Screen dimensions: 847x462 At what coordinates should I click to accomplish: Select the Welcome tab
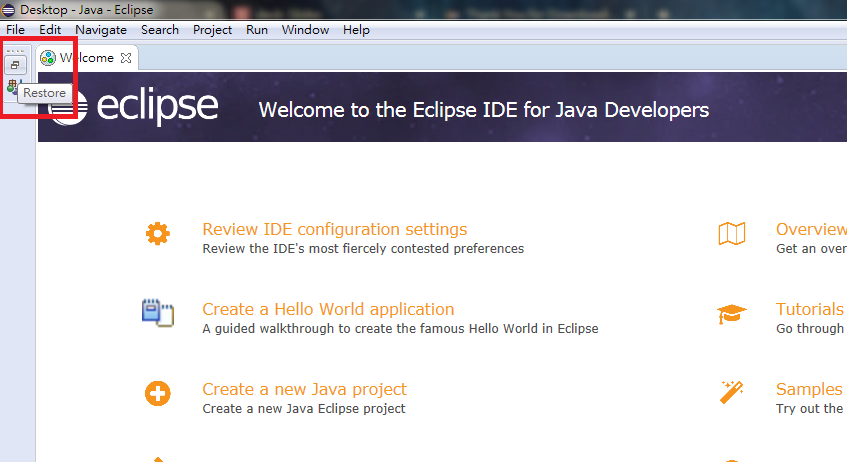click(87, 58)
